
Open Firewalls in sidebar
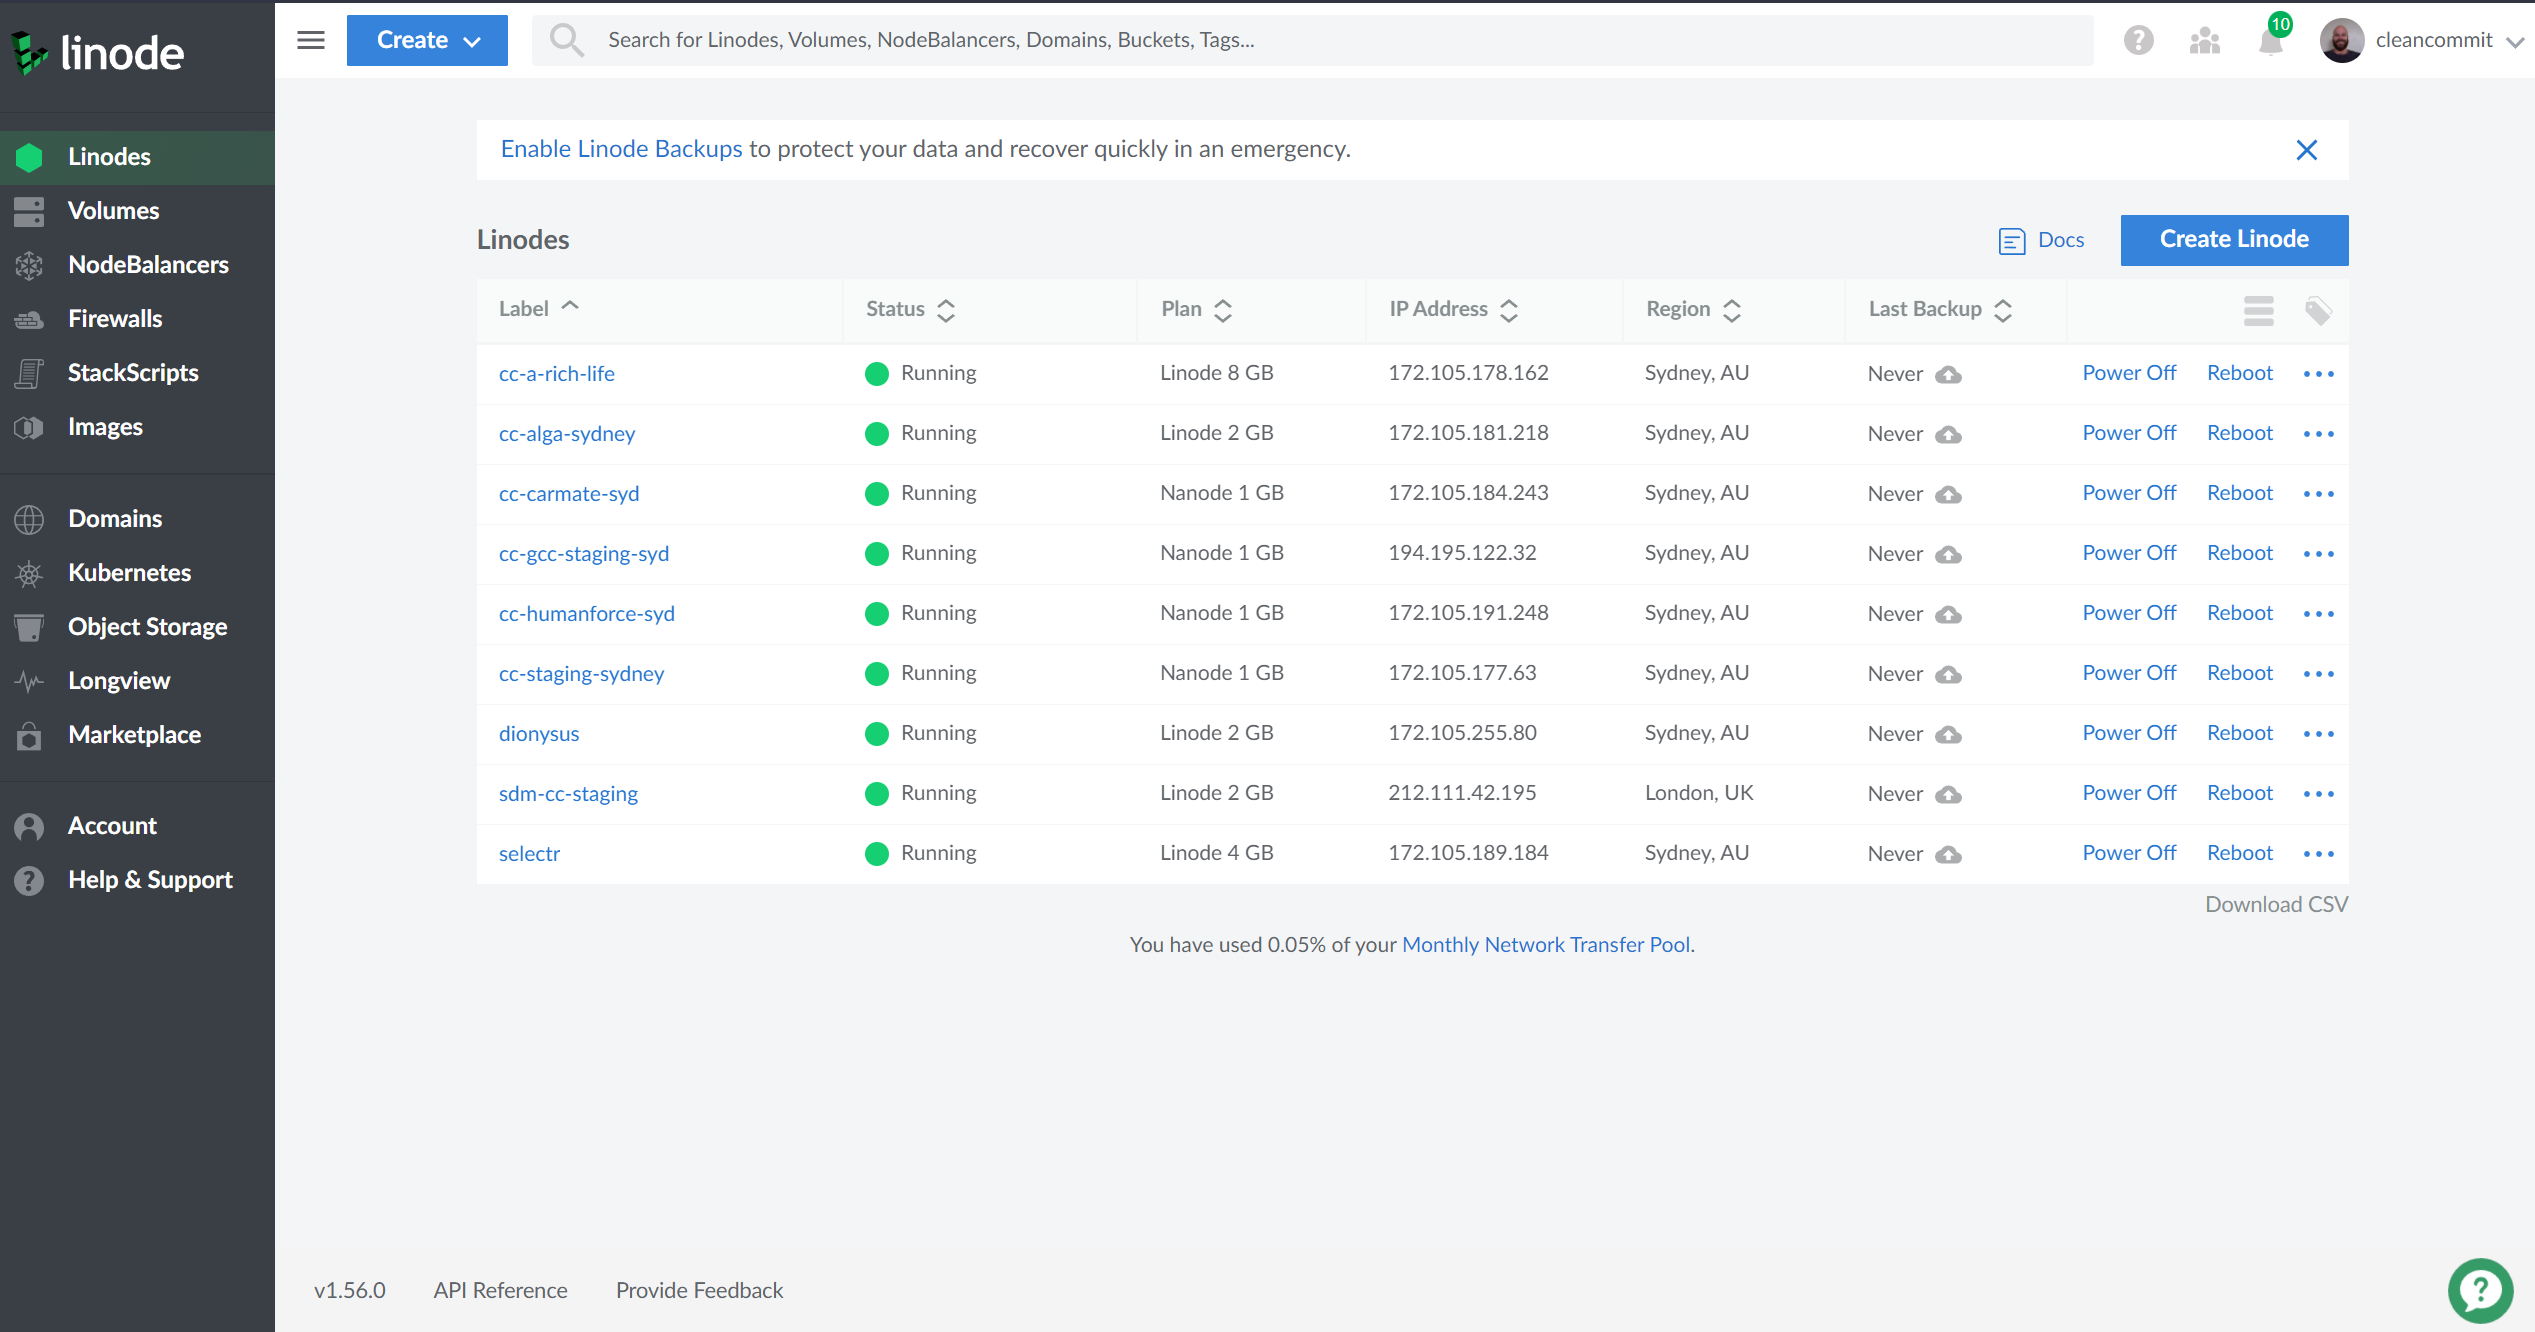tap(137, 319)
